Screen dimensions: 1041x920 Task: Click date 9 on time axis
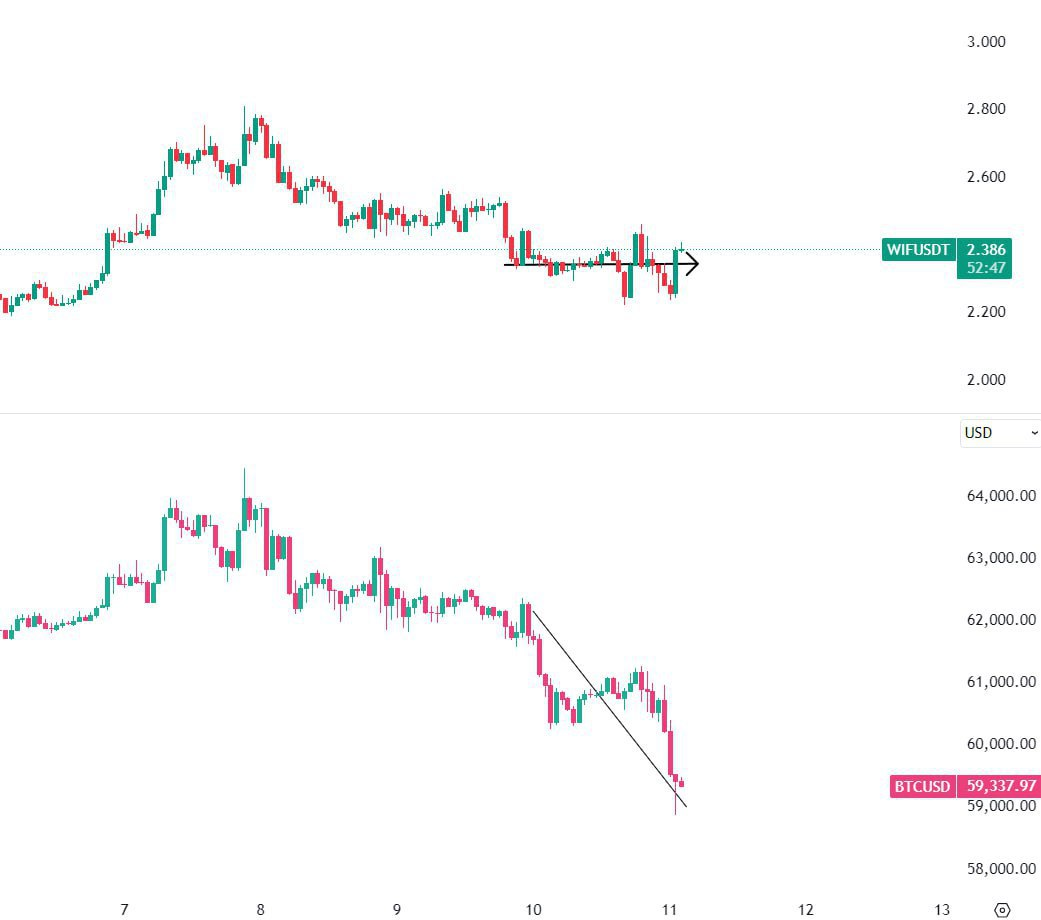pos(397,910)
